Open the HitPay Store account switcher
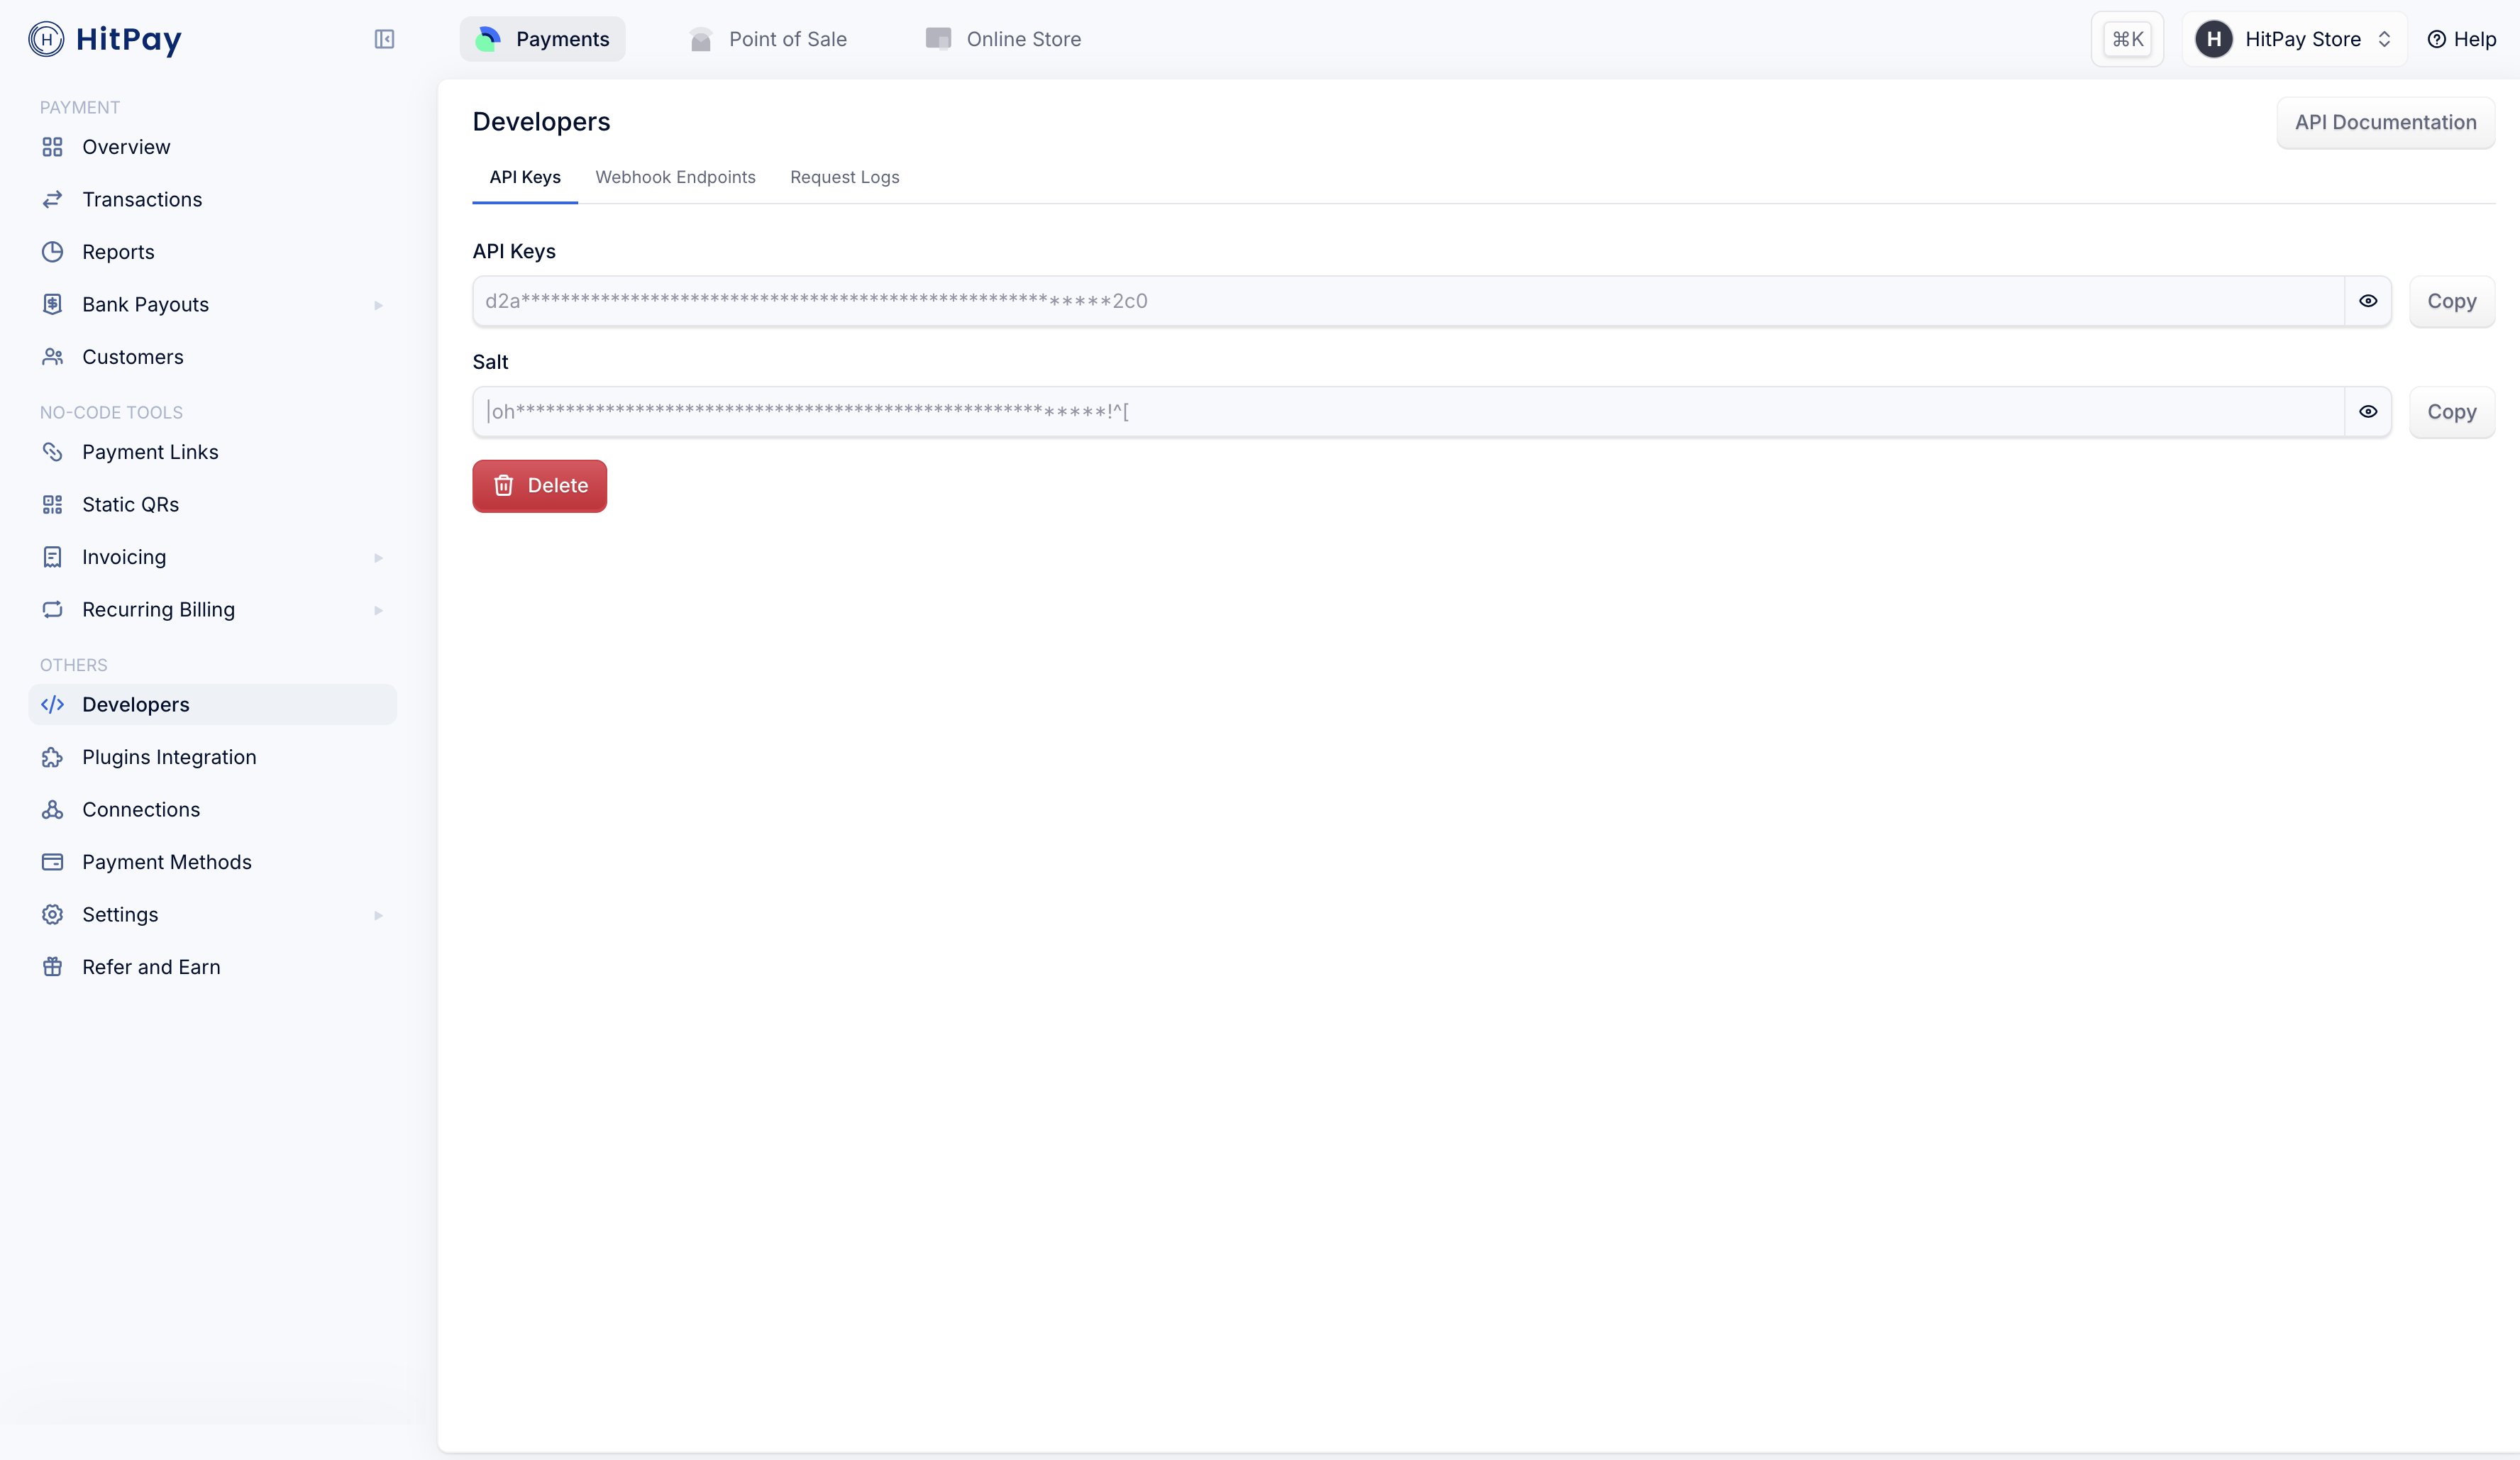Viewport: 2520px width, 1460px height. coord(2294,39)
